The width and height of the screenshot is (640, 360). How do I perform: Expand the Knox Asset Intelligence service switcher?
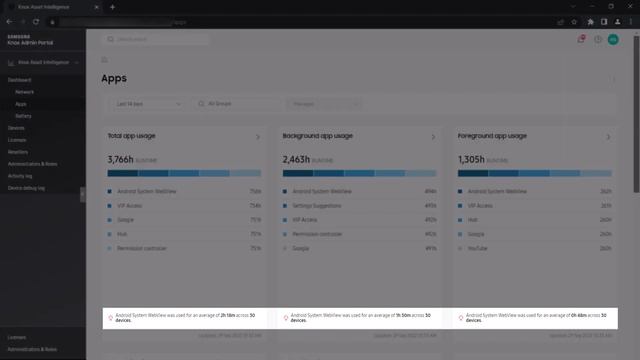click(43, 62)
